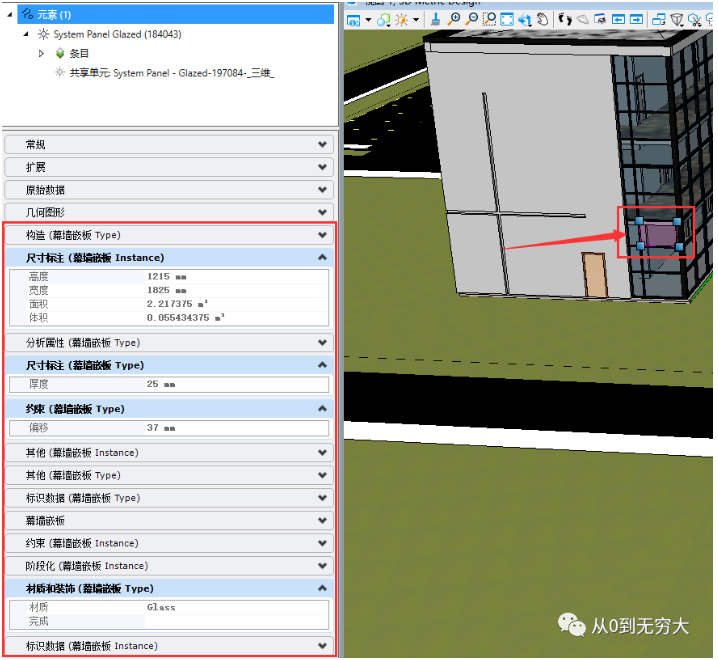The image size is (718, 660).
Task: Open the brightness dropdown arrow
Action: (x=416, y=20)
